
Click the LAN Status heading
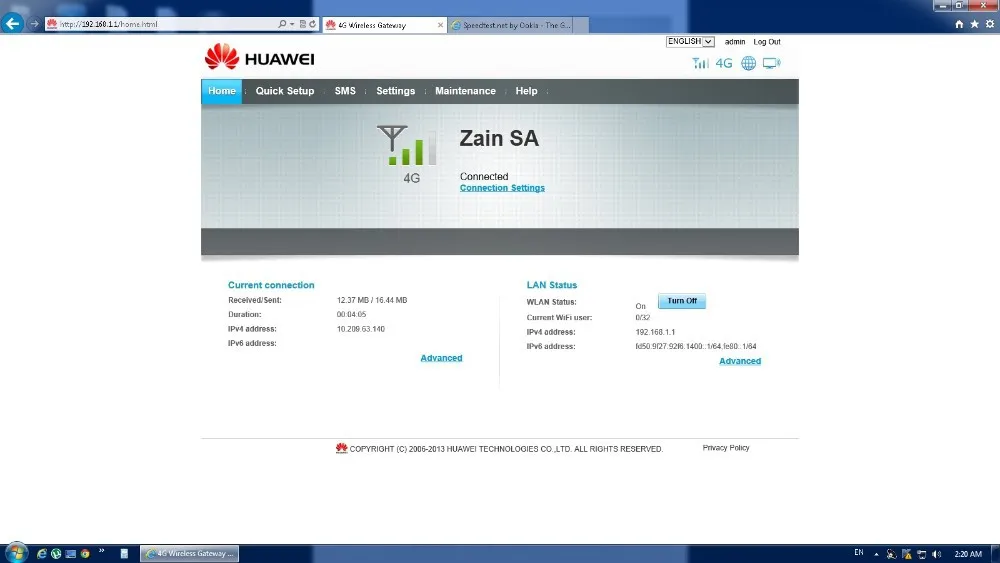click(552, 285)
